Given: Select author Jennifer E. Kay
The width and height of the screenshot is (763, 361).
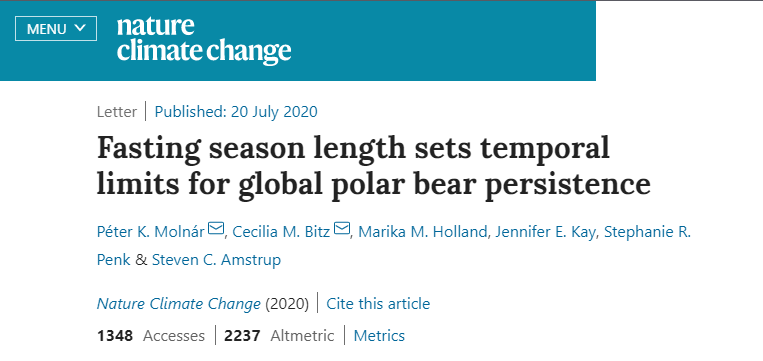Looking at the screenshot, I should pyautogui.click(x=545, y=232).
